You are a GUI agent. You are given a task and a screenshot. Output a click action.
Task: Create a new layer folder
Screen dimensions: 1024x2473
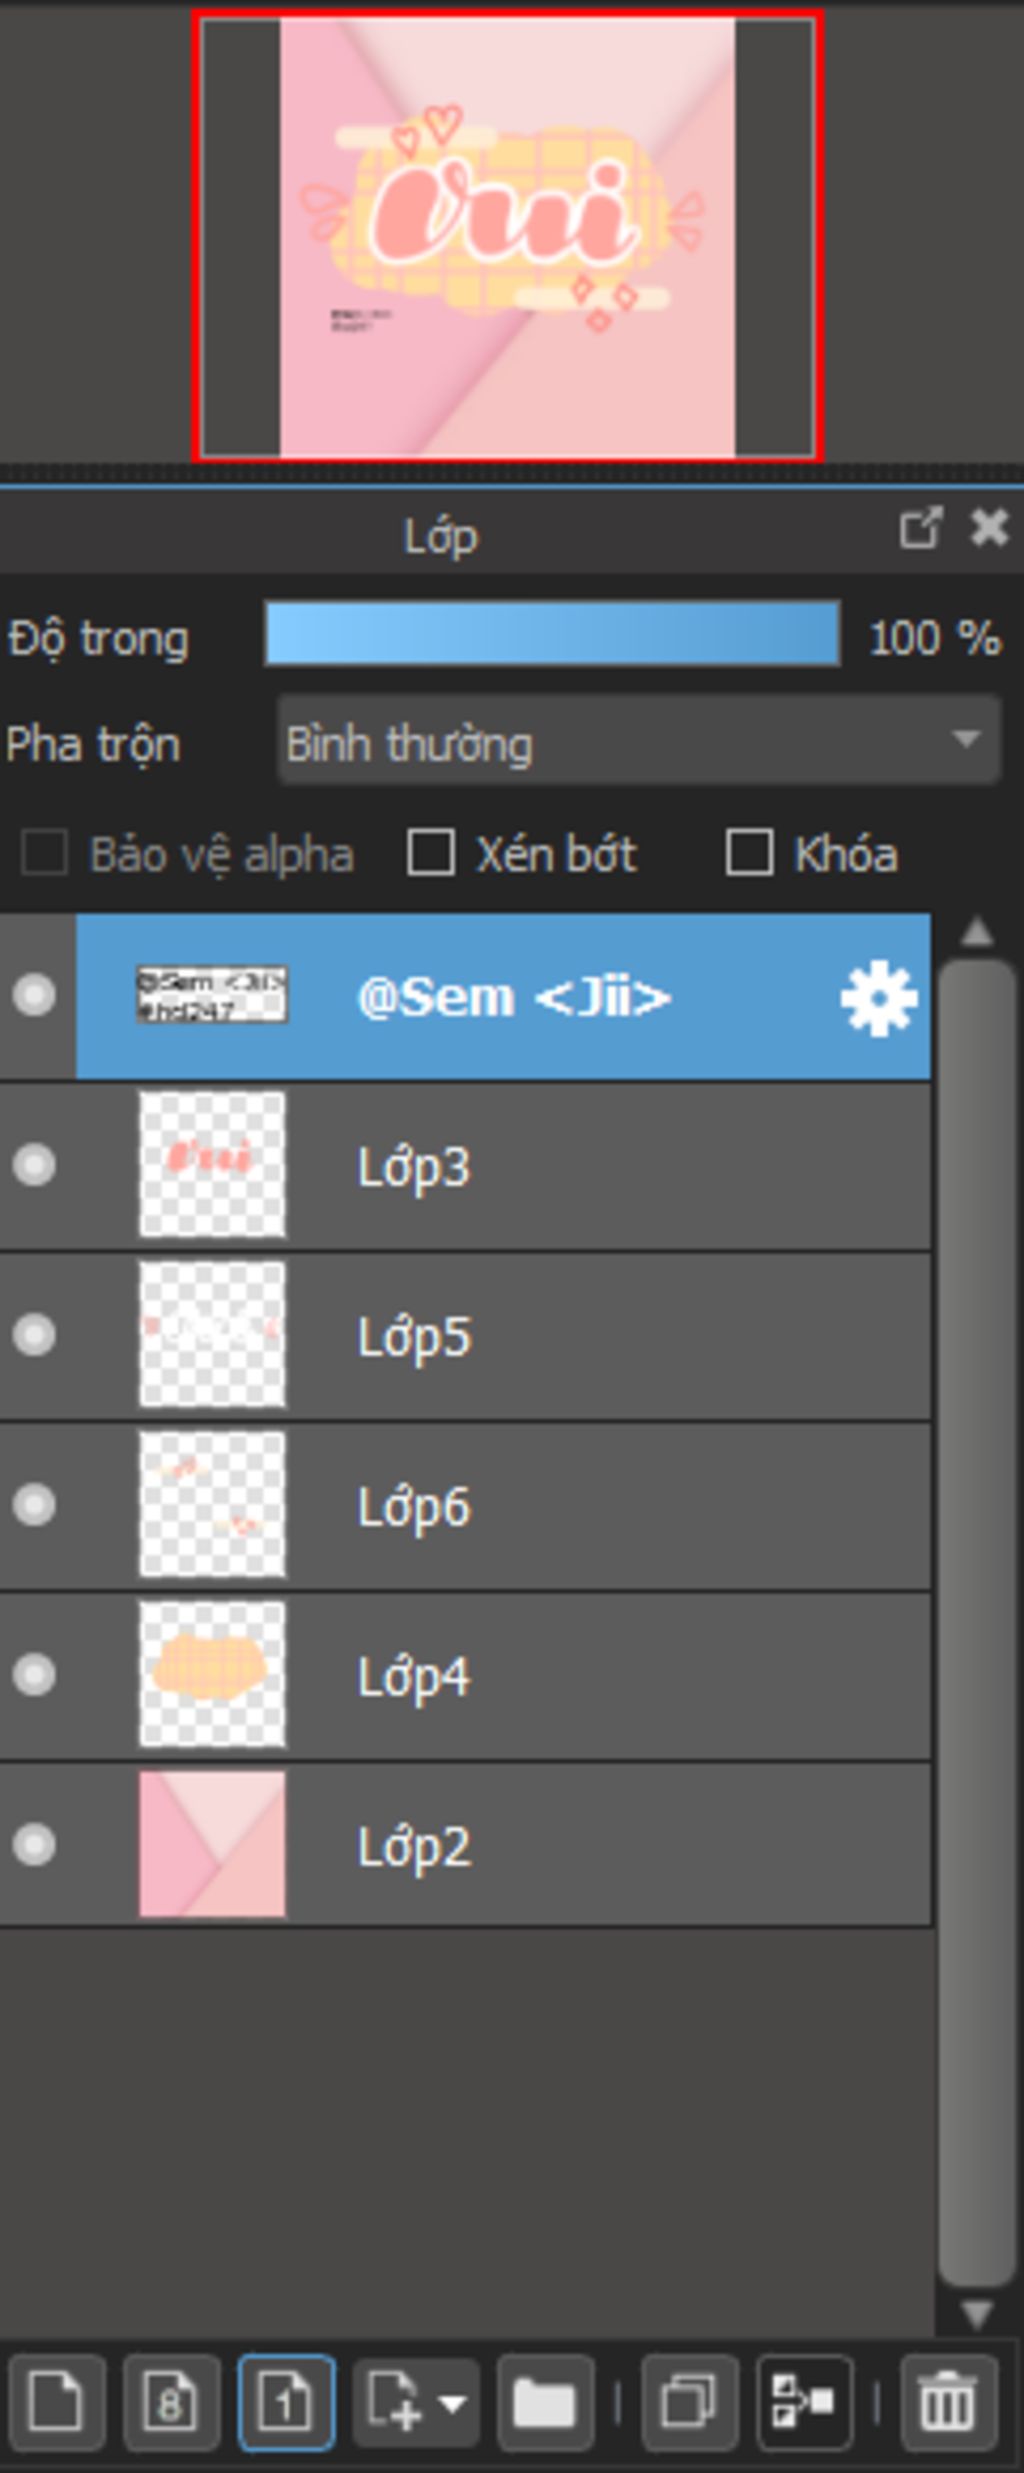pos(545,2400)
